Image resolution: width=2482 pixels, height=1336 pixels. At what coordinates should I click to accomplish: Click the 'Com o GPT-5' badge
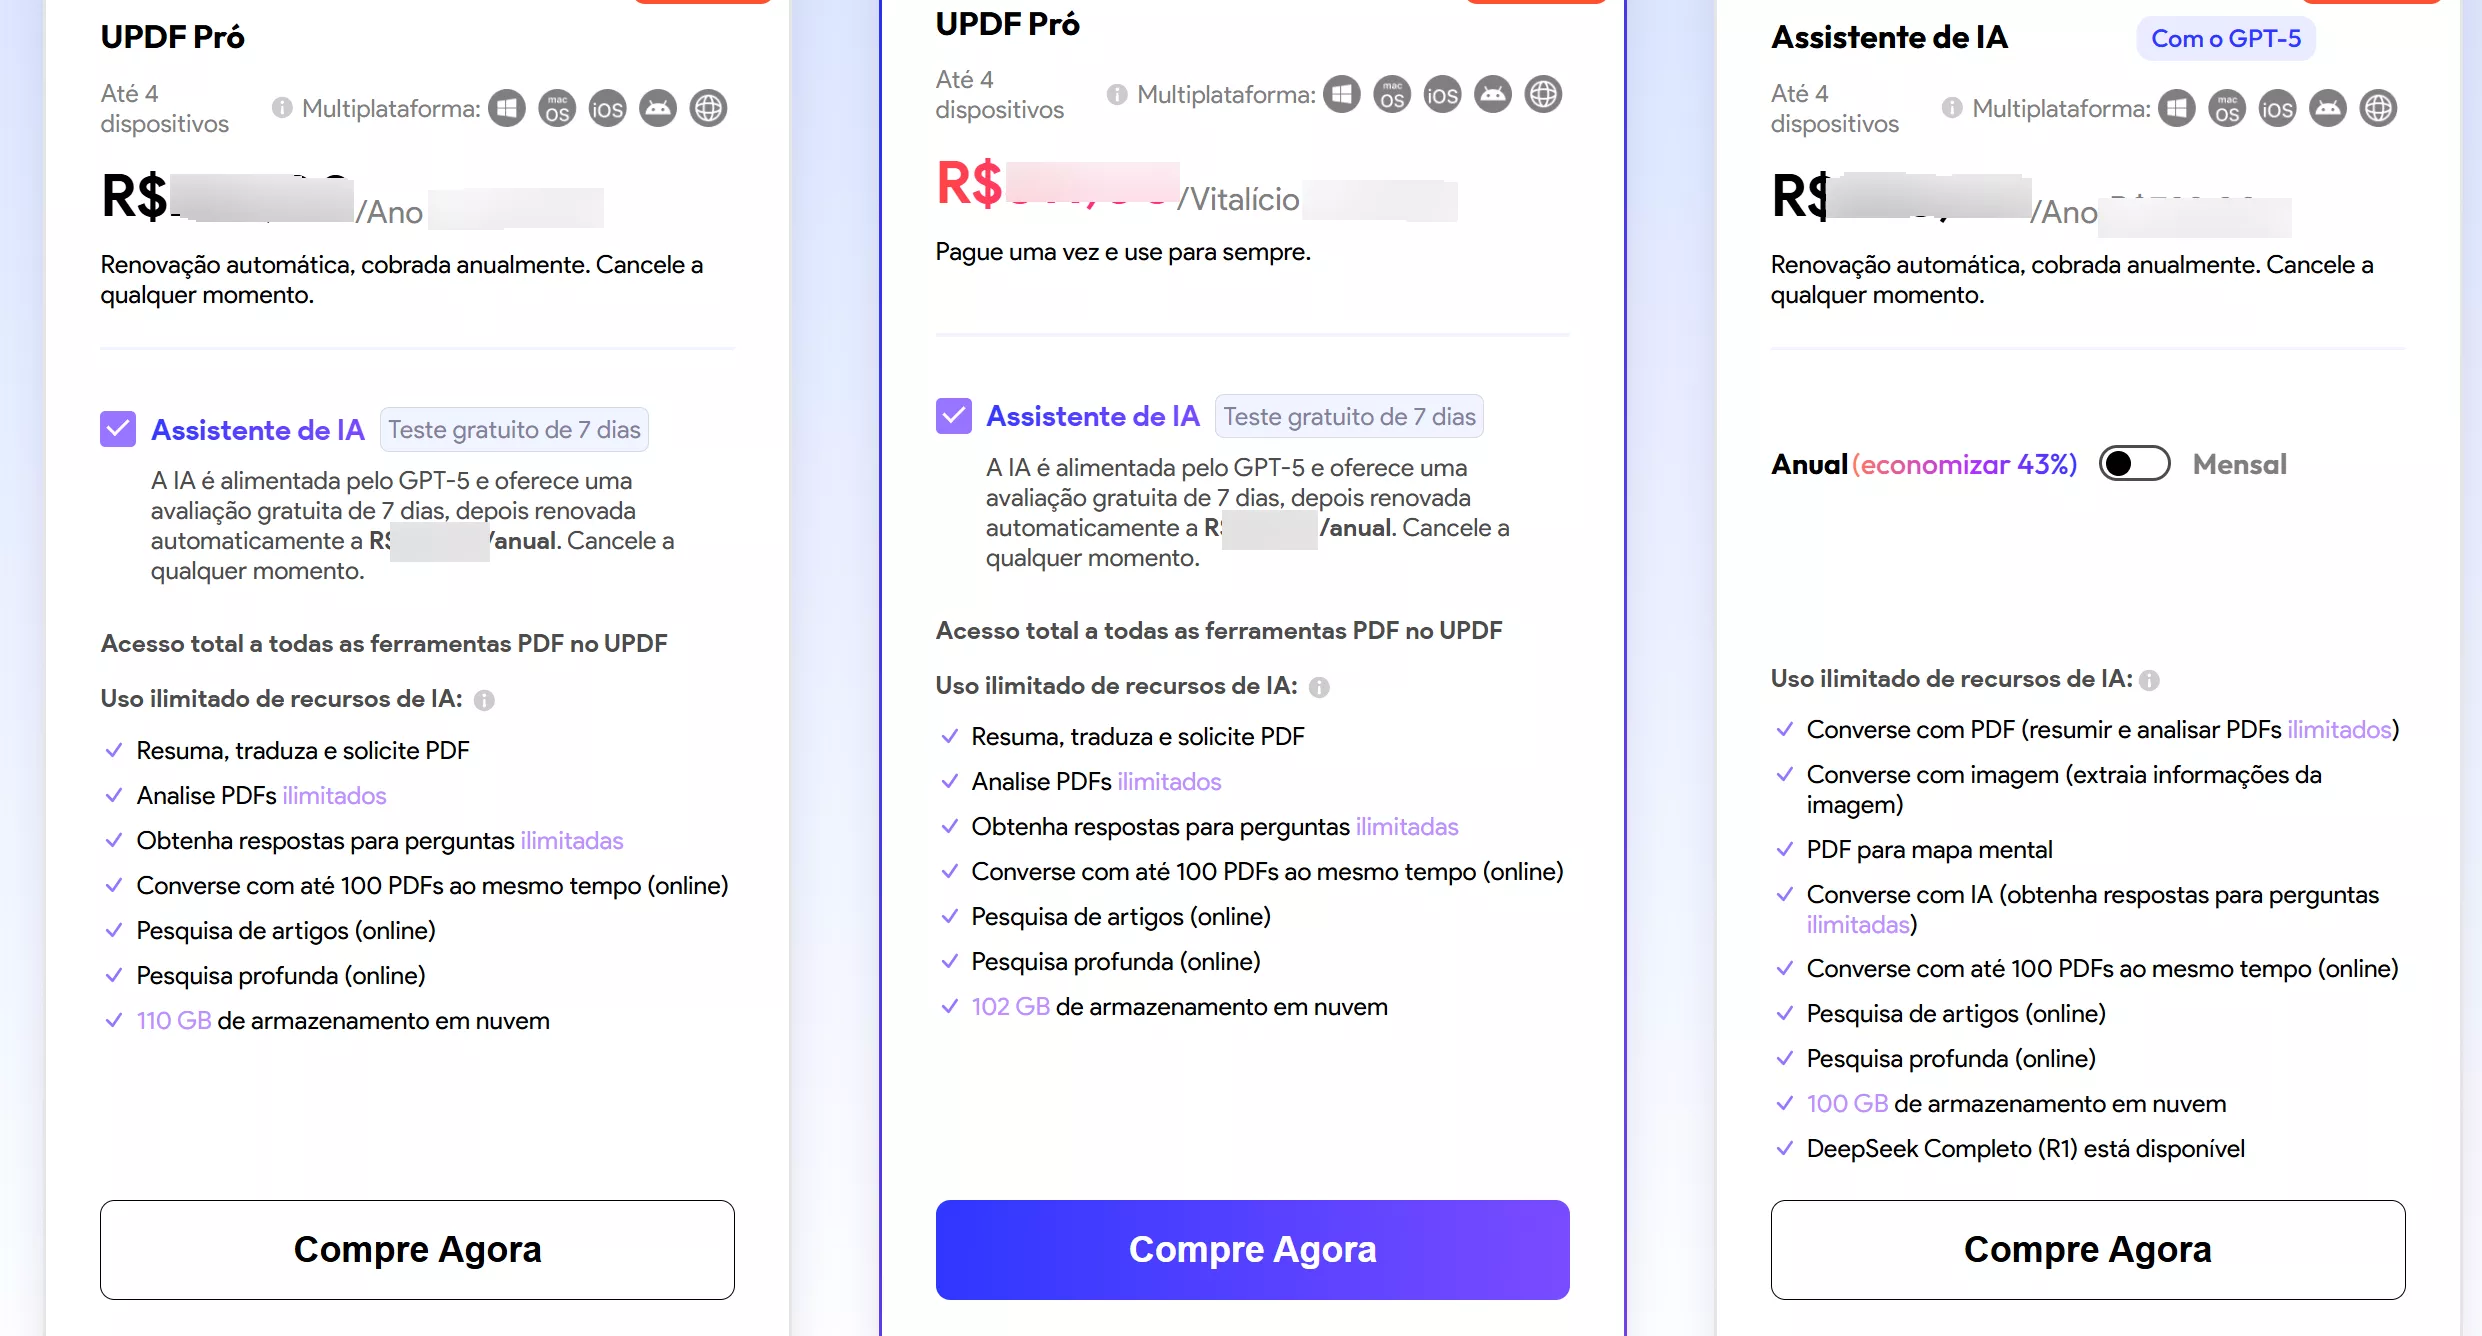[2225, 39]
